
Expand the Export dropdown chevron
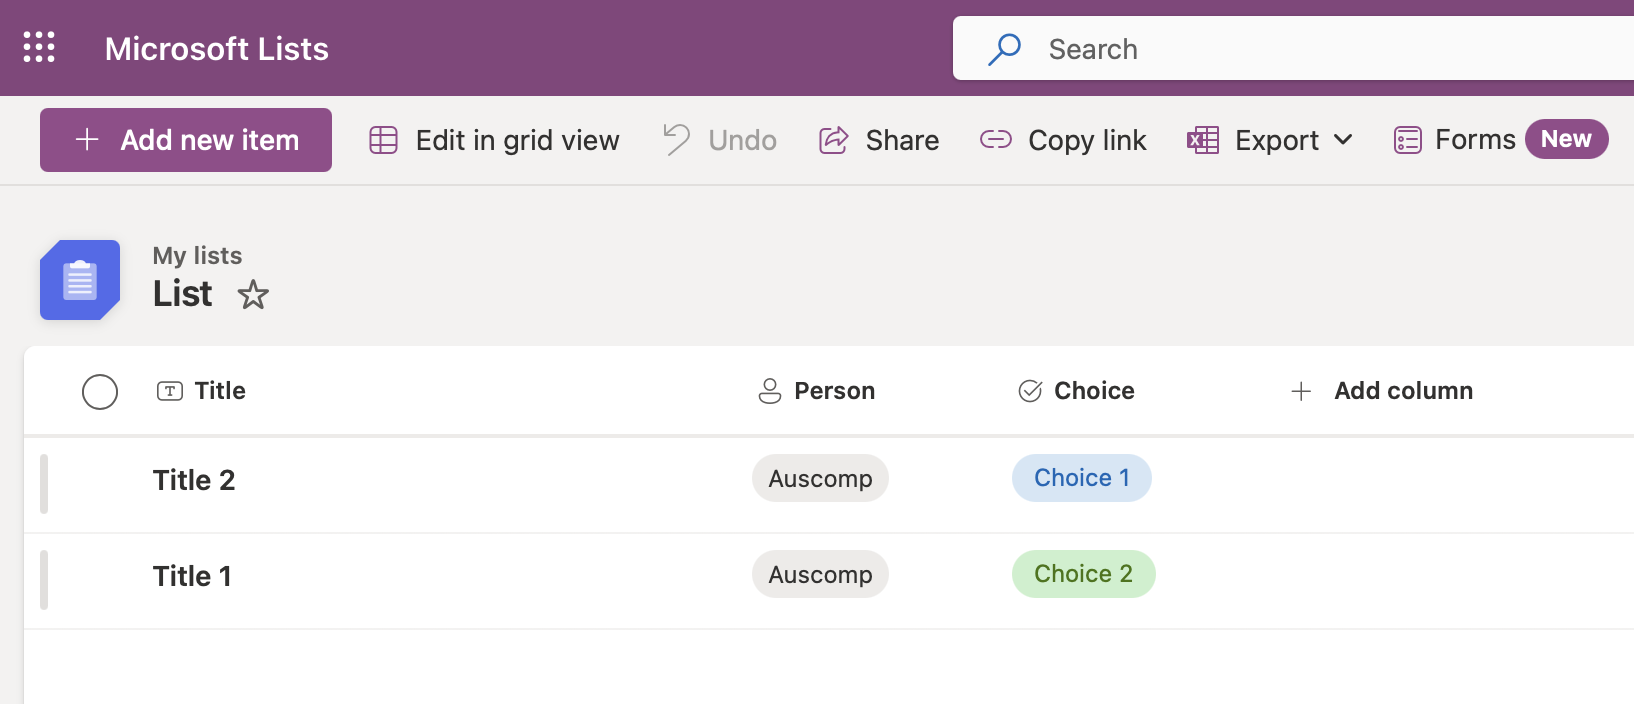(x=1343, y=140)
